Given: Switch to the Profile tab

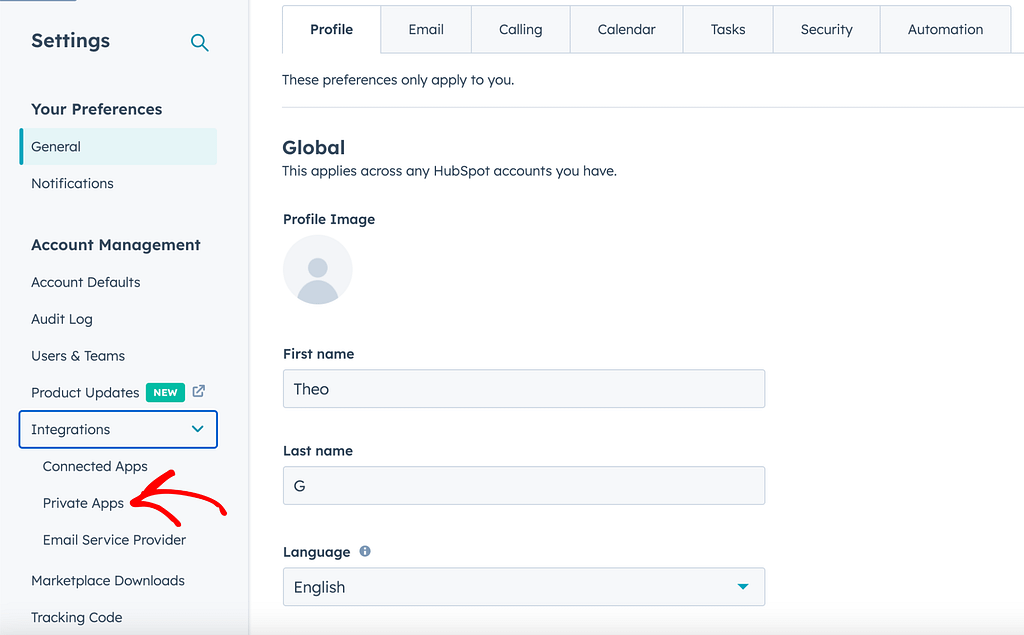Looking at the screenshot, I should (x=332, y=29).
